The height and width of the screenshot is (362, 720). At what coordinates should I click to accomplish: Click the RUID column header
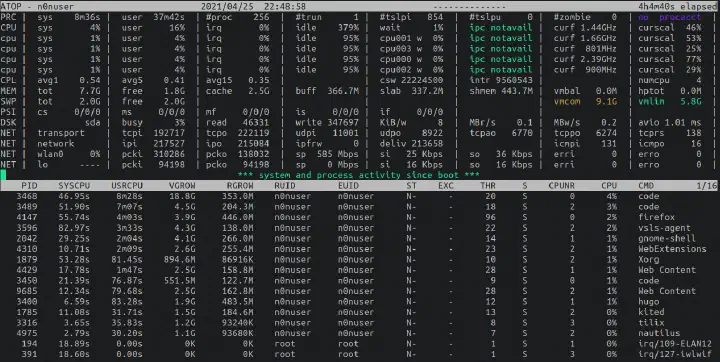[x=285, y=186]
